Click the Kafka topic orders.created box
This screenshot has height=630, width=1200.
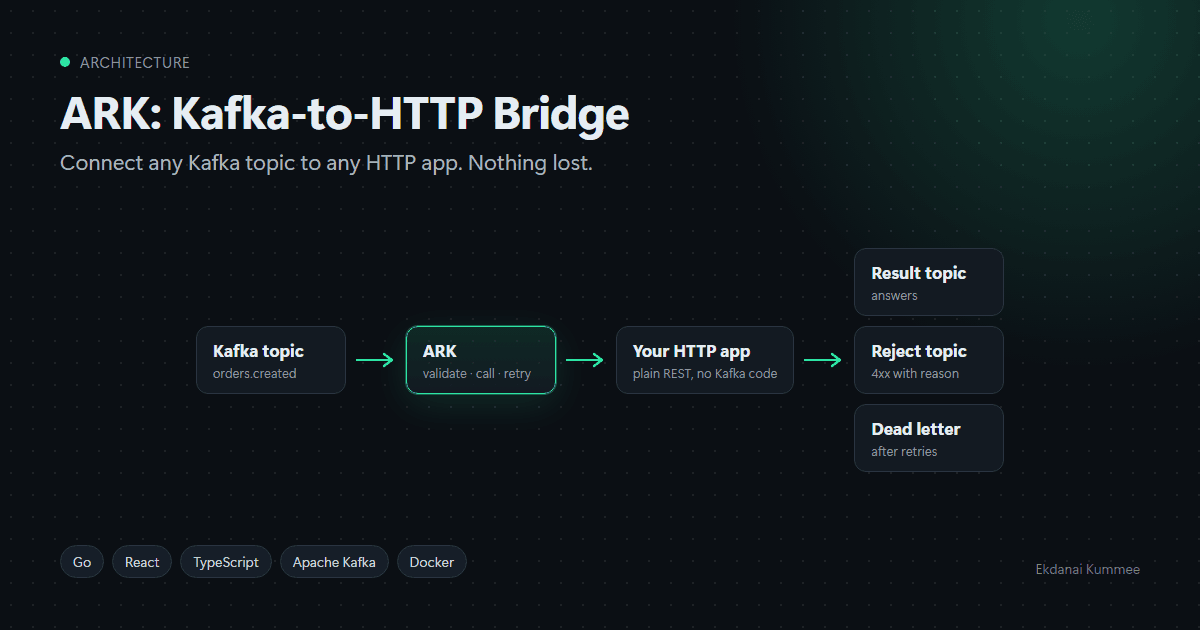(x=271, y=360)
